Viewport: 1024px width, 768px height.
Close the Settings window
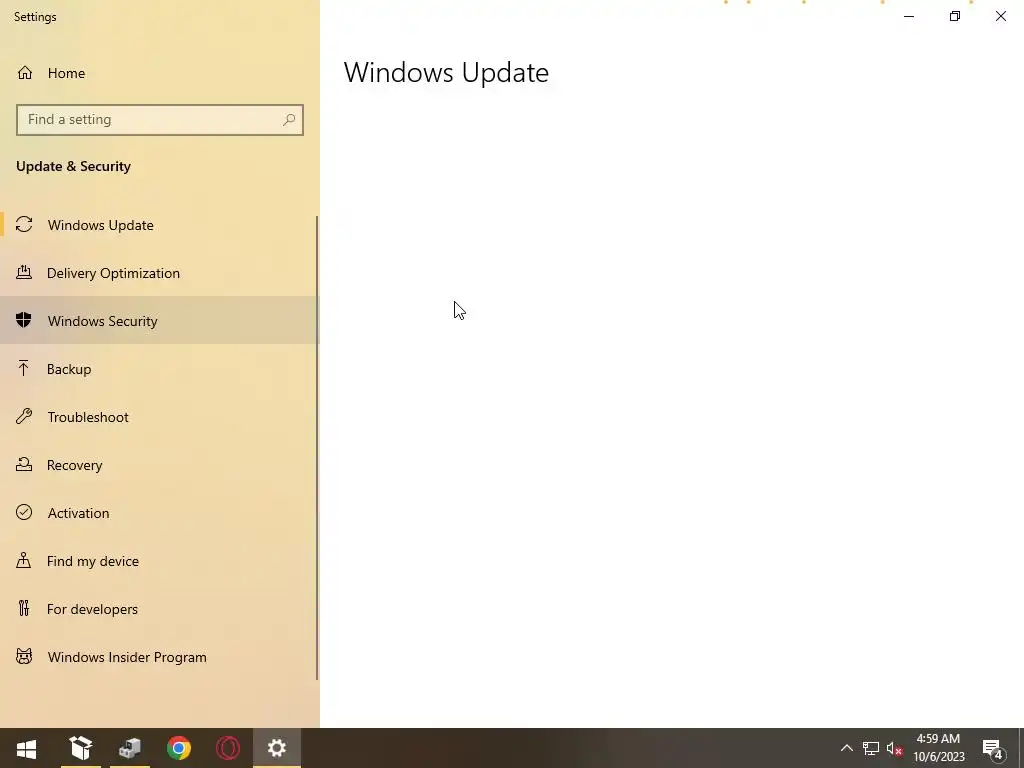(1000, 16)
